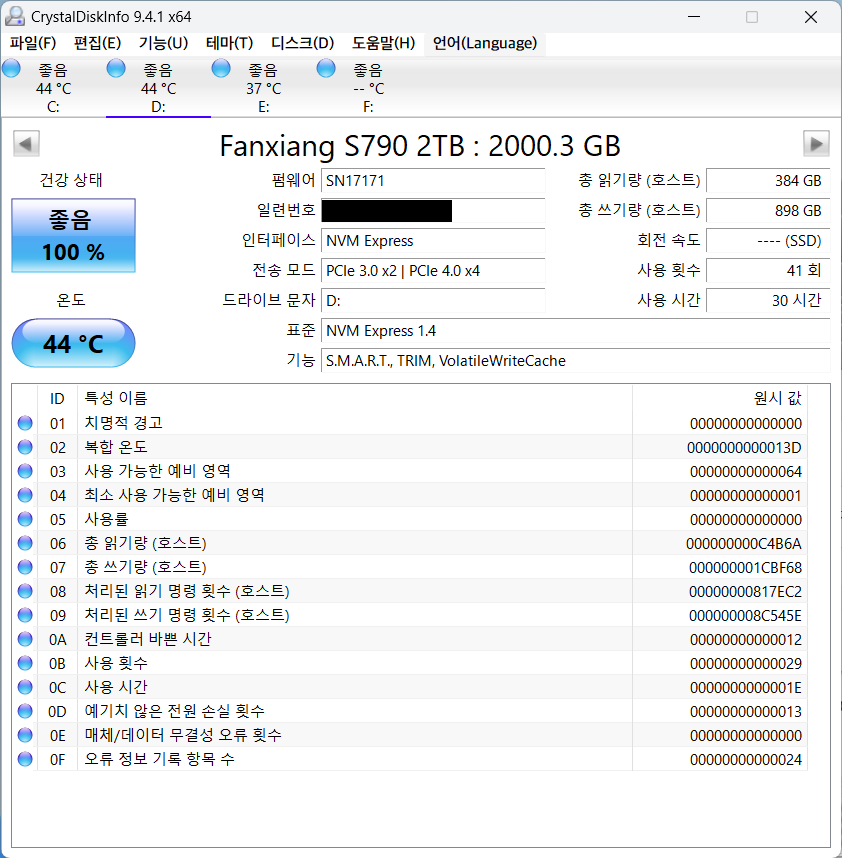Click status orb of attribute 01 치명적 경고
The width and height of the screenshot is (842, 858).
point(25,423)
